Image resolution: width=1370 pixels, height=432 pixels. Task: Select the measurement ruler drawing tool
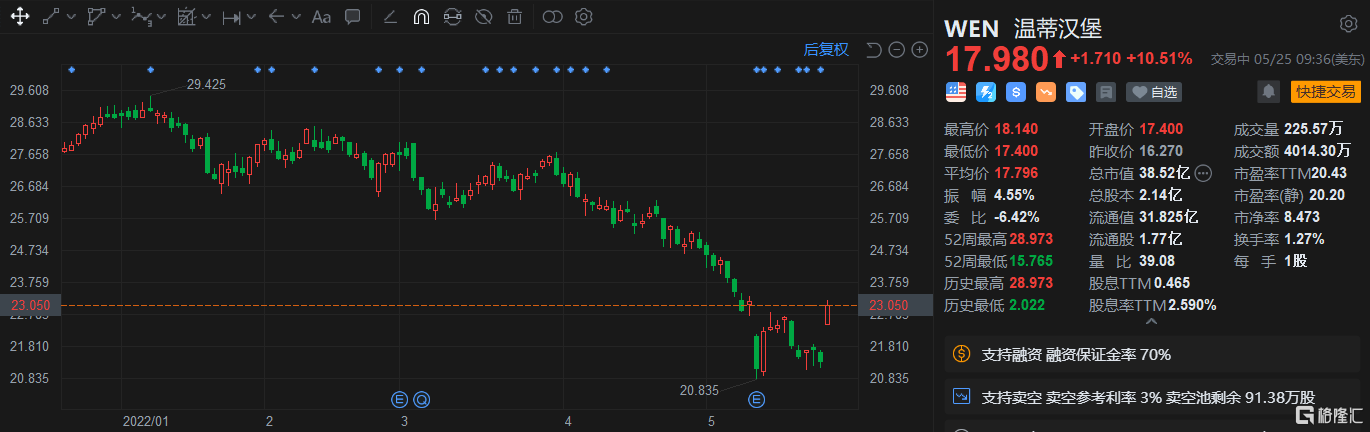click(x=186, y=17)
